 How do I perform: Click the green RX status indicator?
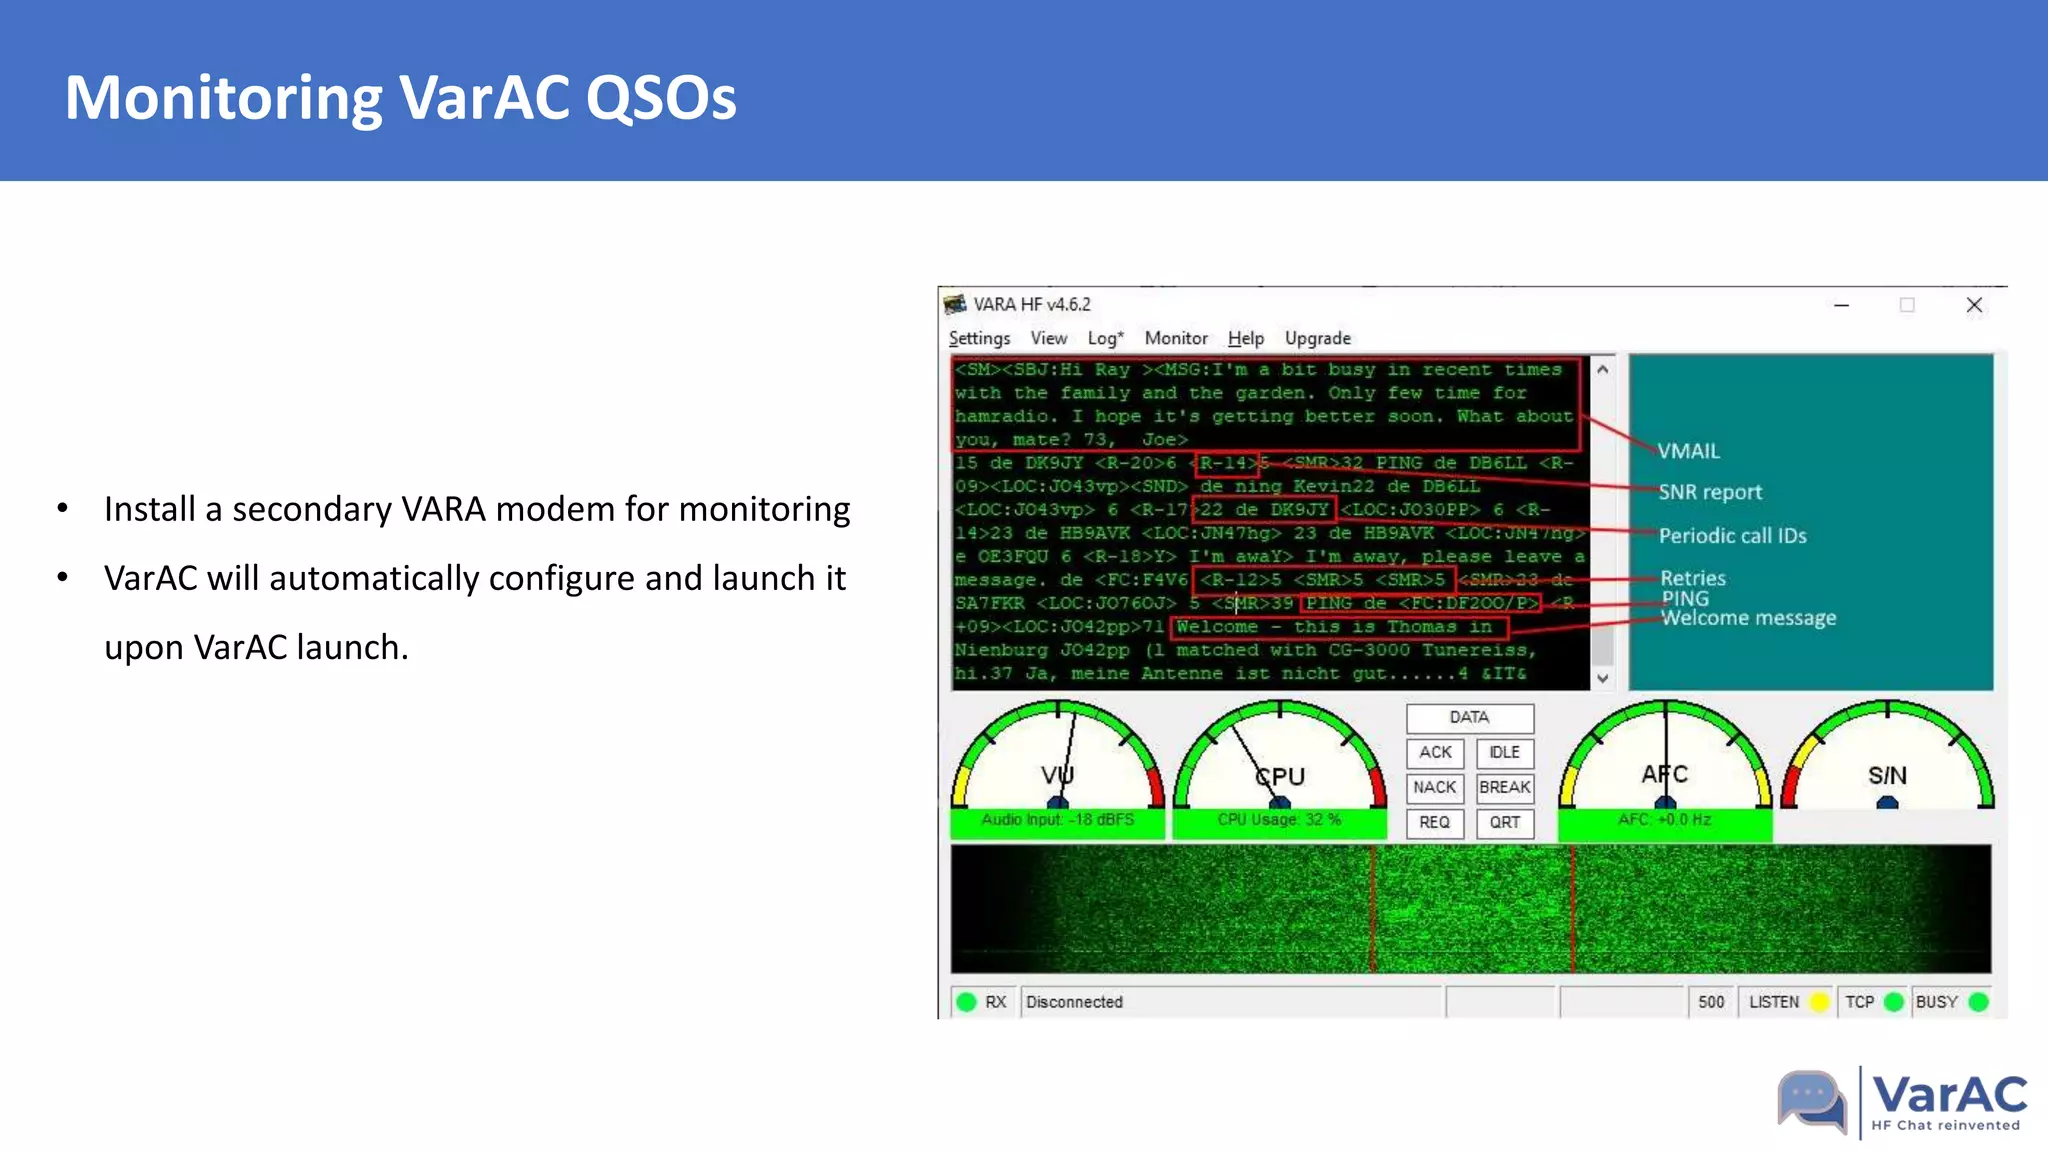966,1002
